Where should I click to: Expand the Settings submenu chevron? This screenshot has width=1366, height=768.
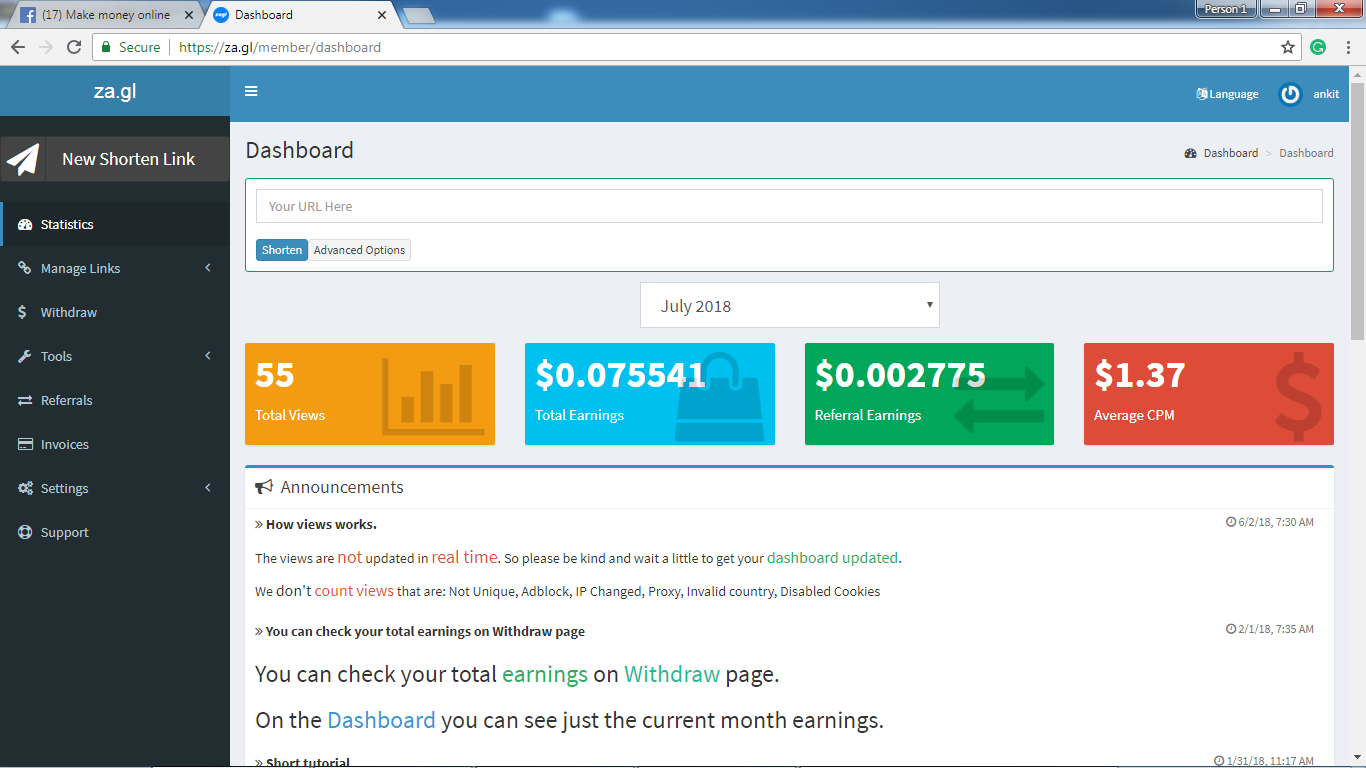pyautogui.click(x=208, y=488)
